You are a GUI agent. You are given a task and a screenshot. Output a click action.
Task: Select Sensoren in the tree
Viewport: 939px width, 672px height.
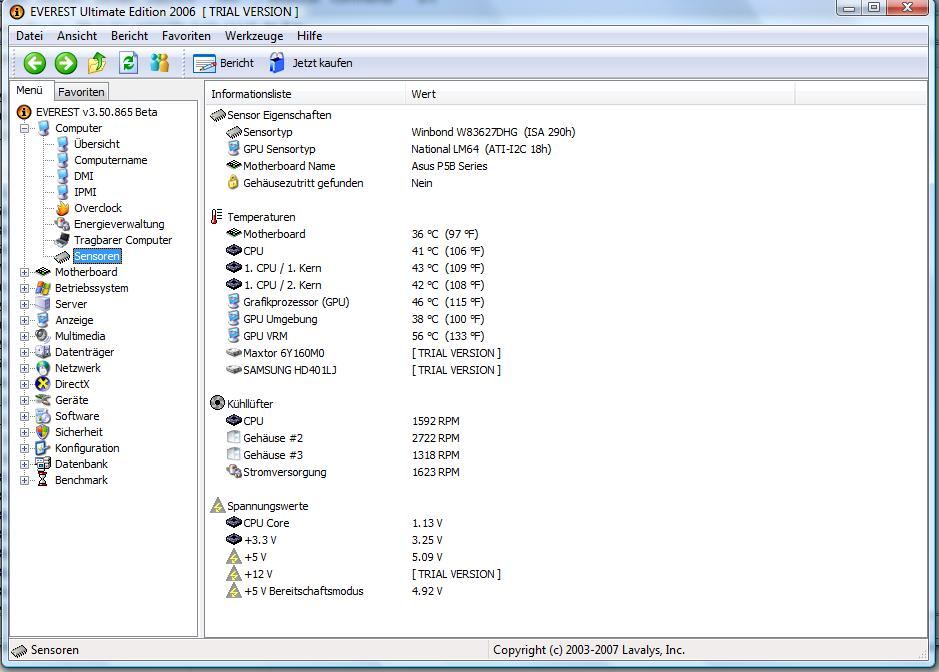(97, 256)
